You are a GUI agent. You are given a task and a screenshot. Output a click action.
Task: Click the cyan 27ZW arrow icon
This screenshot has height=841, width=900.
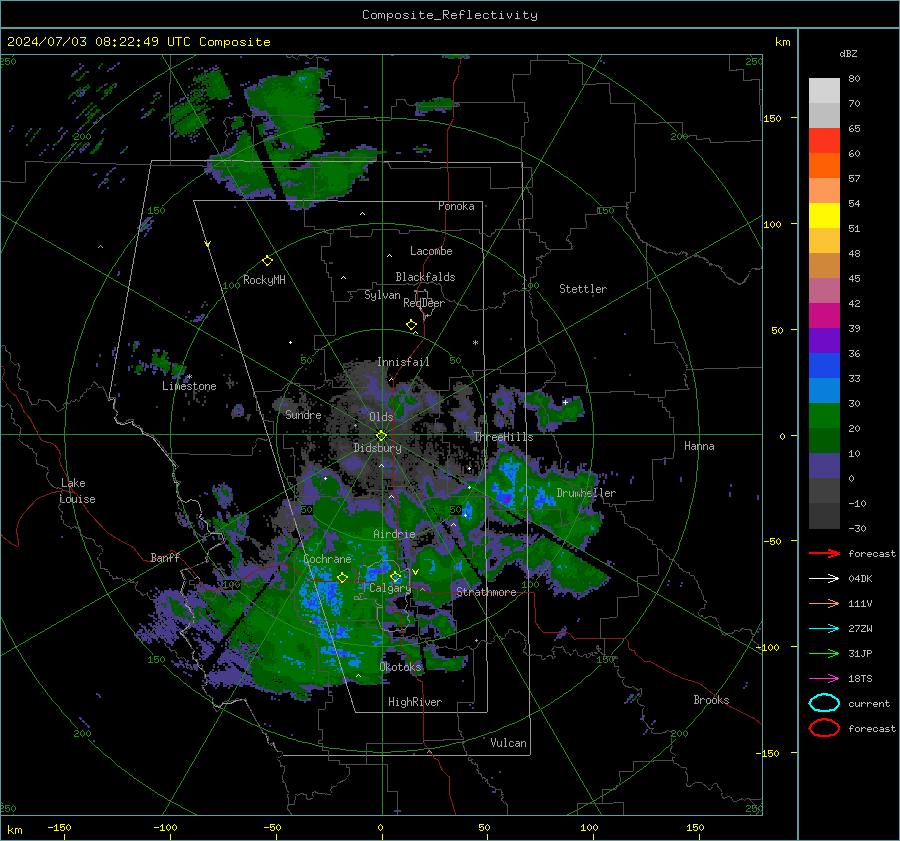tap(824, 629)
